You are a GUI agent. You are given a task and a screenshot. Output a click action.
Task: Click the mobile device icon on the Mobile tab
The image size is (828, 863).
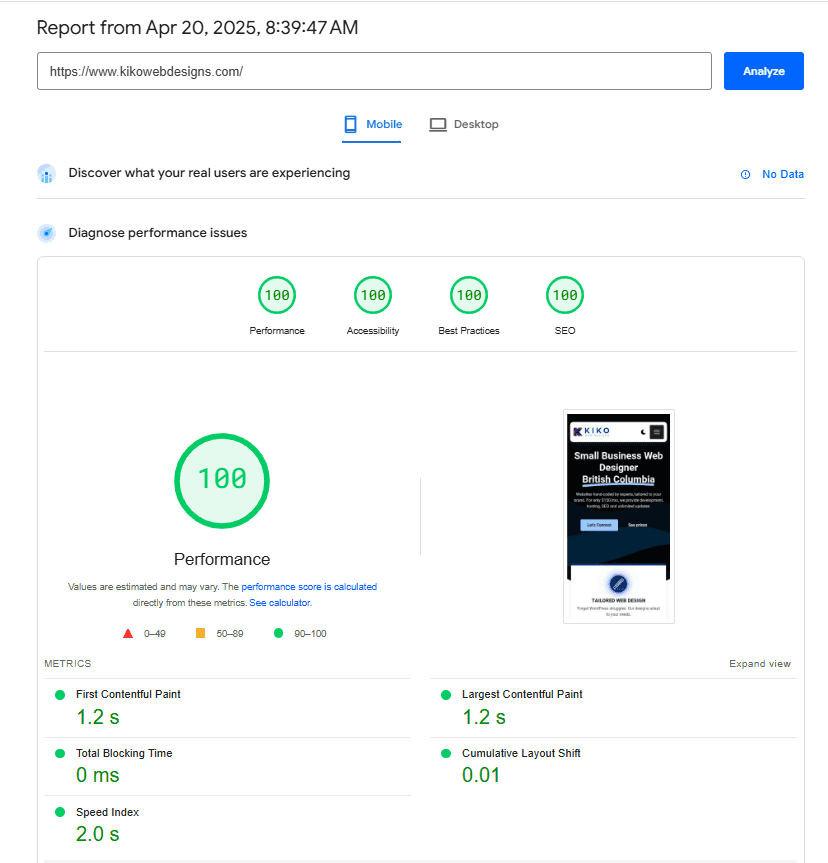[349, 123]
